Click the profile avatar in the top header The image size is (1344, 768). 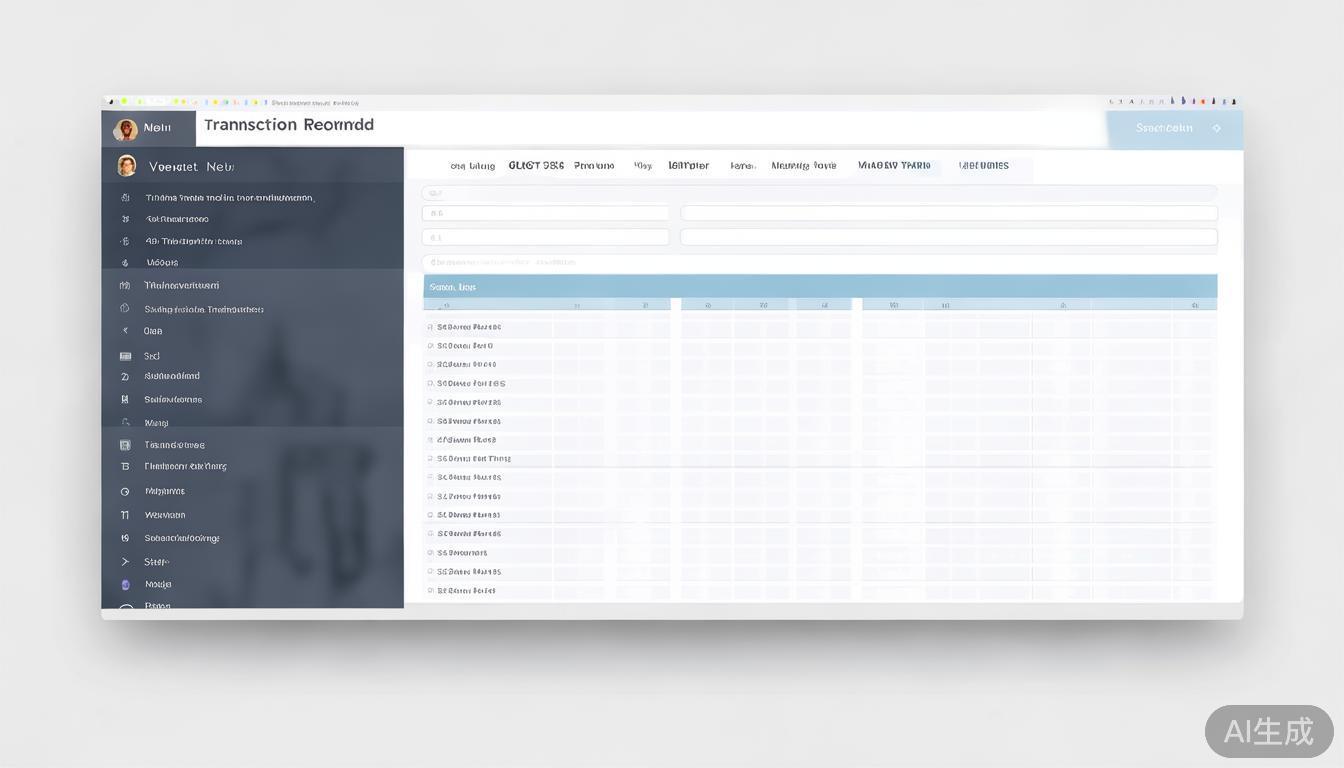pos(125,129)
